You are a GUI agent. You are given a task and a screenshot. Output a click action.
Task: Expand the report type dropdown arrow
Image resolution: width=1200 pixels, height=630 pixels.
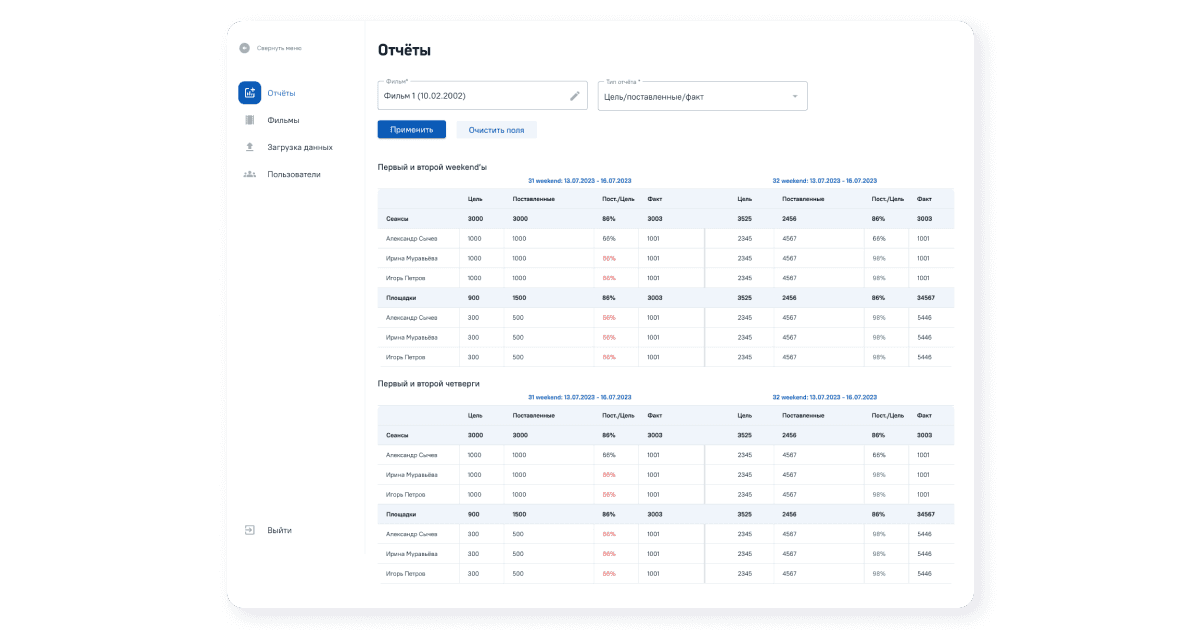coord(795,96)
